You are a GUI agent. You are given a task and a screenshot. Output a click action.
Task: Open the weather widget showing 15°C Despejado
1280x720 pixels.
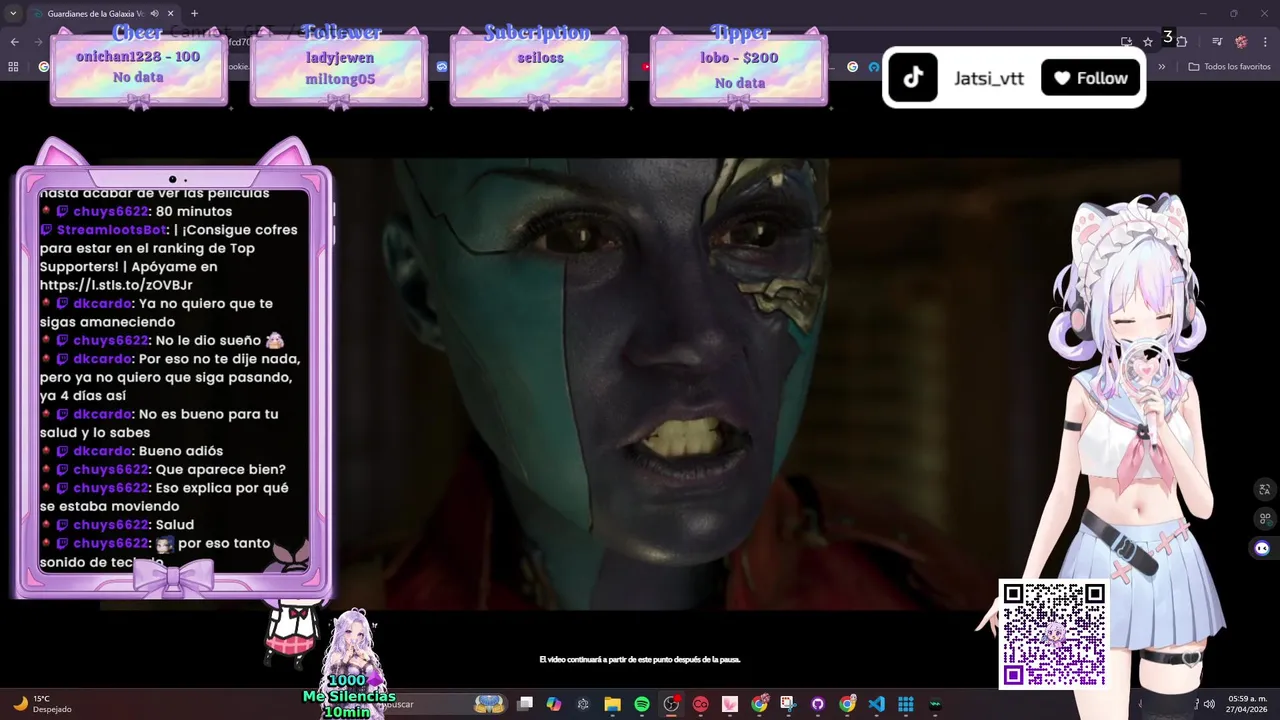click(x=42, y=704)
